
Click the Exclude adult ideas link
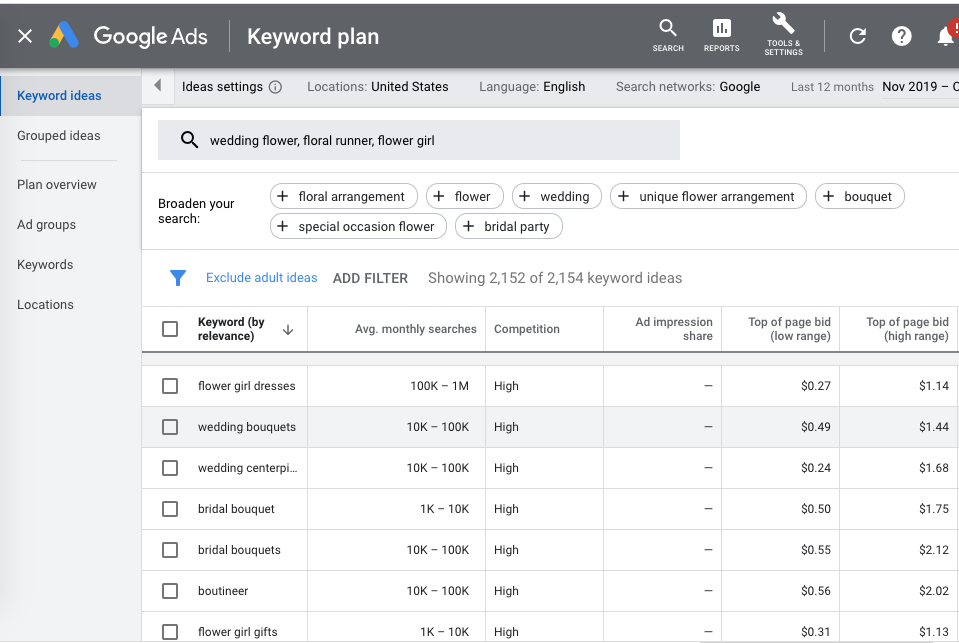coord(261,278)
